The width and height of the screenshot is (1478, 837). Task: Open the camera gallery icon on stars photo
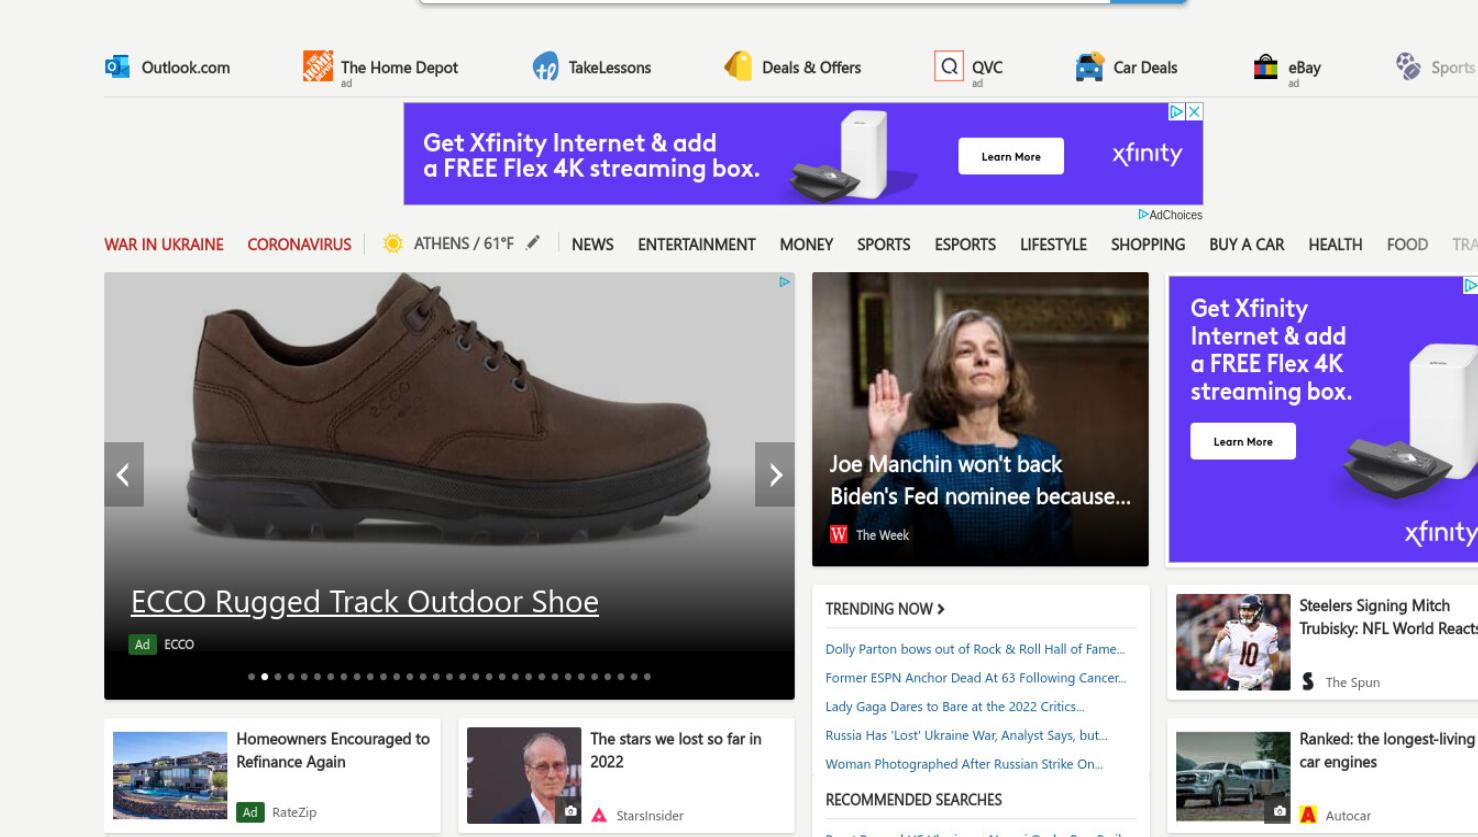click(x=570, y=811)
